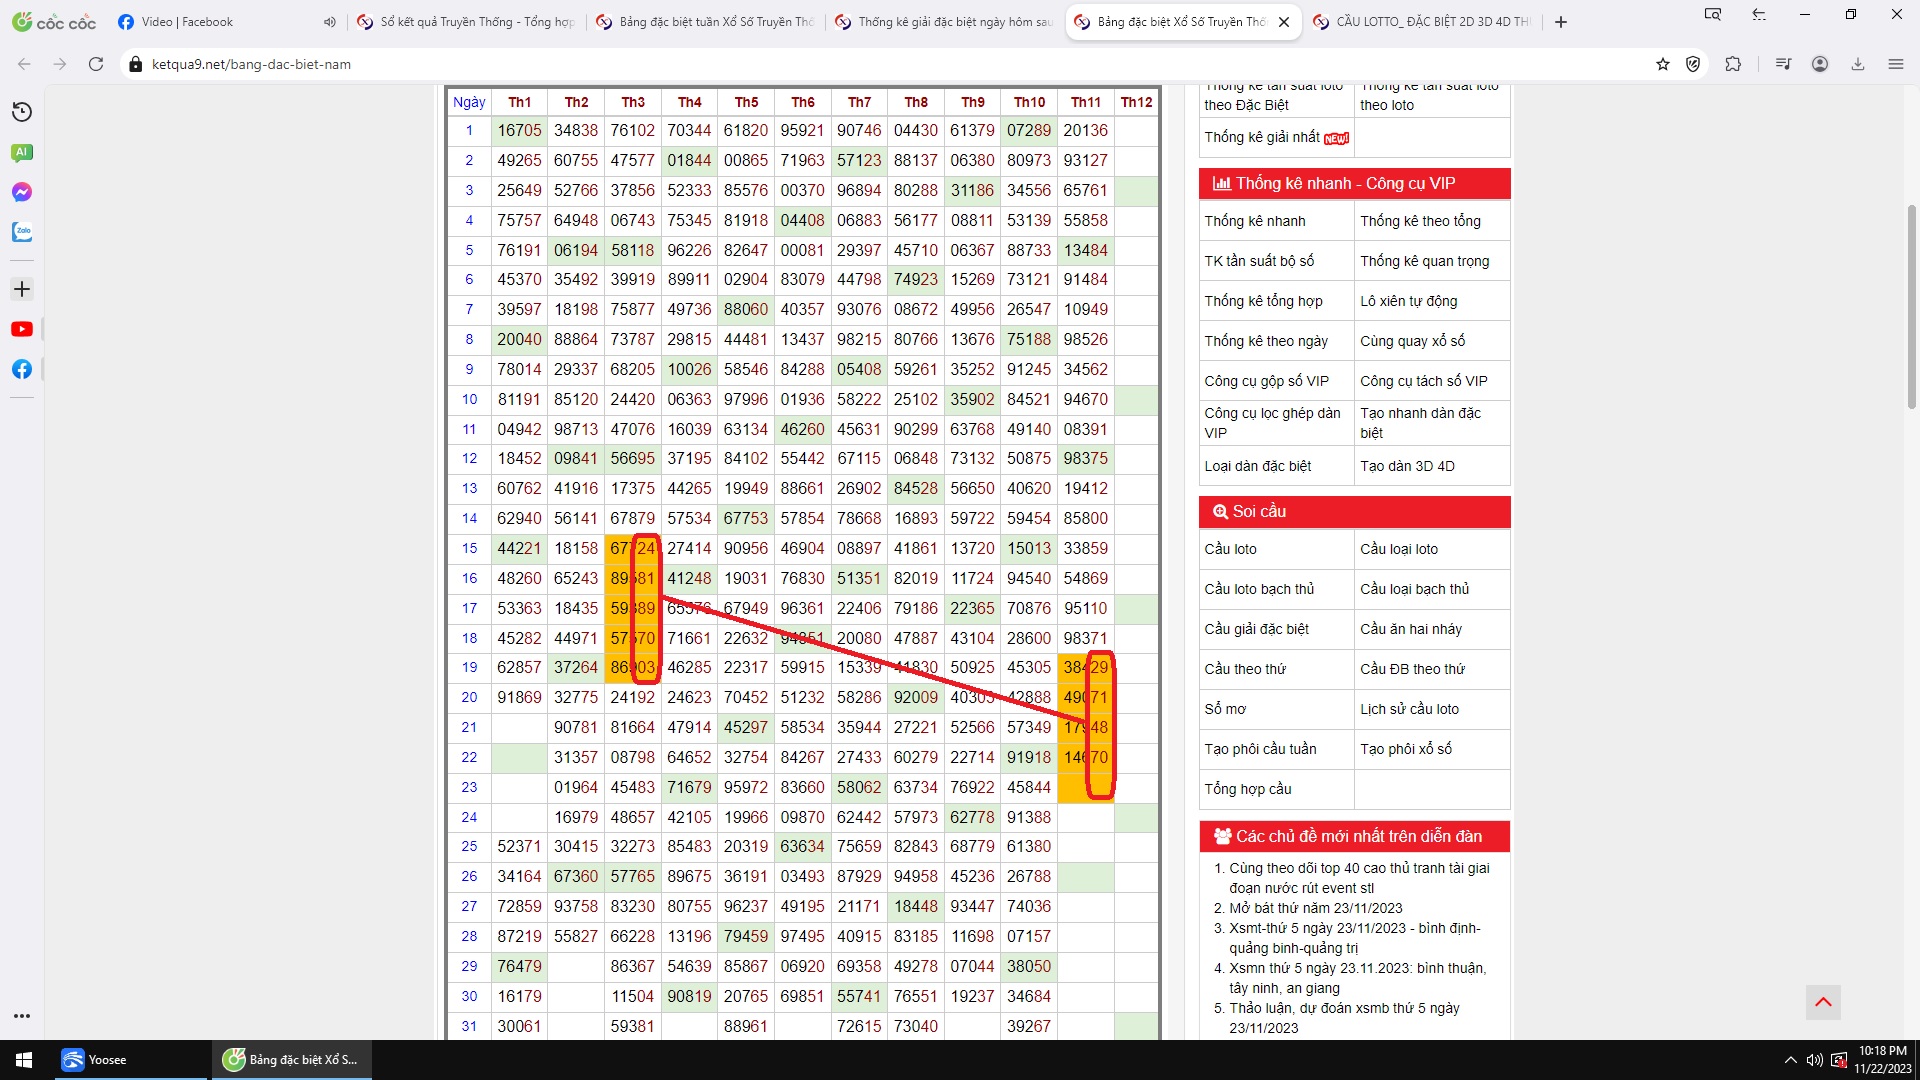Open the history icon in the sidebar
The width and height of the screenshot is (1920, 1080).
point(22,112)
